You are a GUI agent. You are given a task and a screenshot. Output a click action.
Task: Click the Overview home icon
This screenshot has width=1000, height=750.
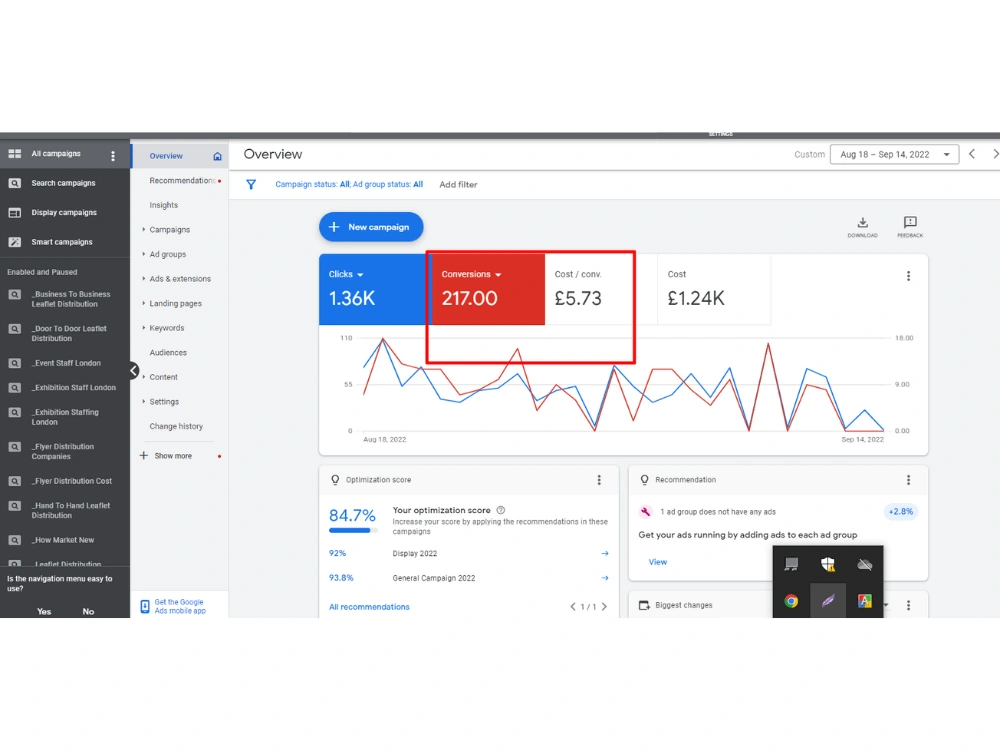(x=217, y=156)
